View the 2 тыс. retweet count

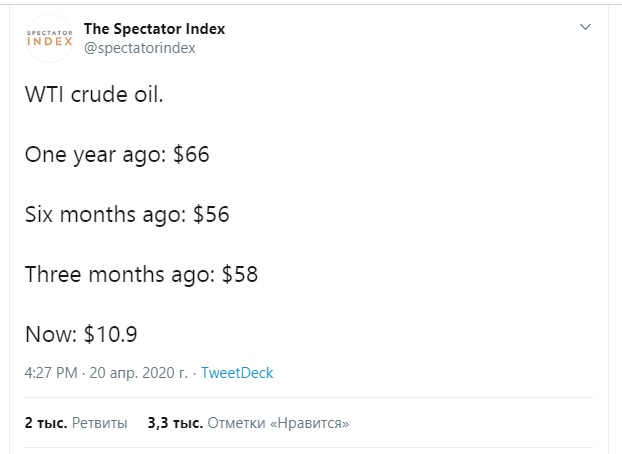pyautogui.click(x=46, y=423)
